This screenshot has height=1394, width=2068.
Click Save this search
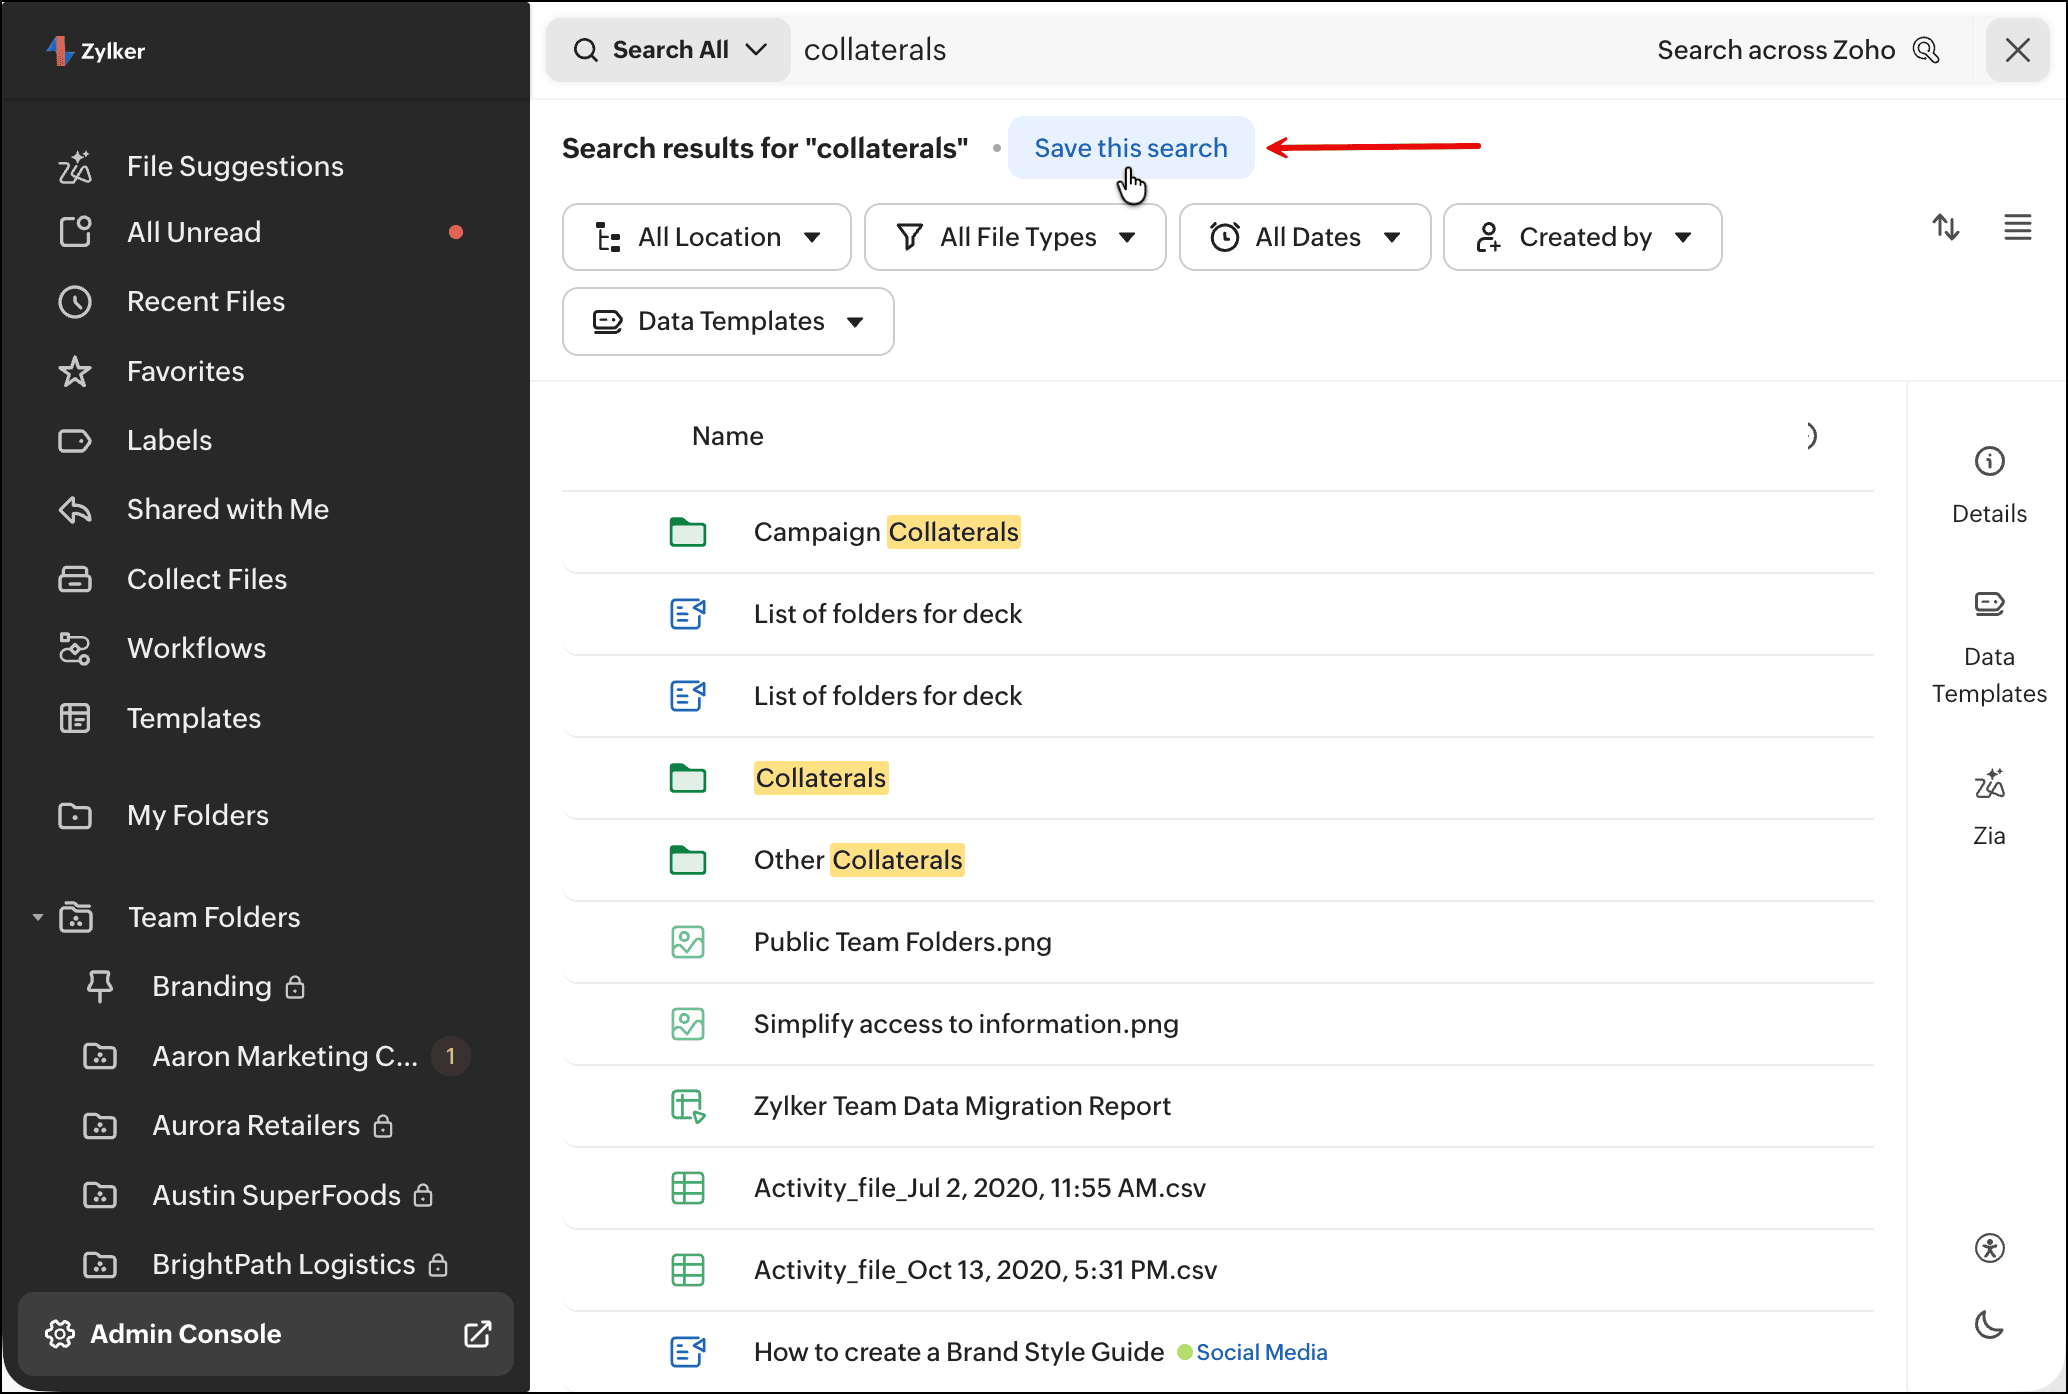click(1131, 148)
